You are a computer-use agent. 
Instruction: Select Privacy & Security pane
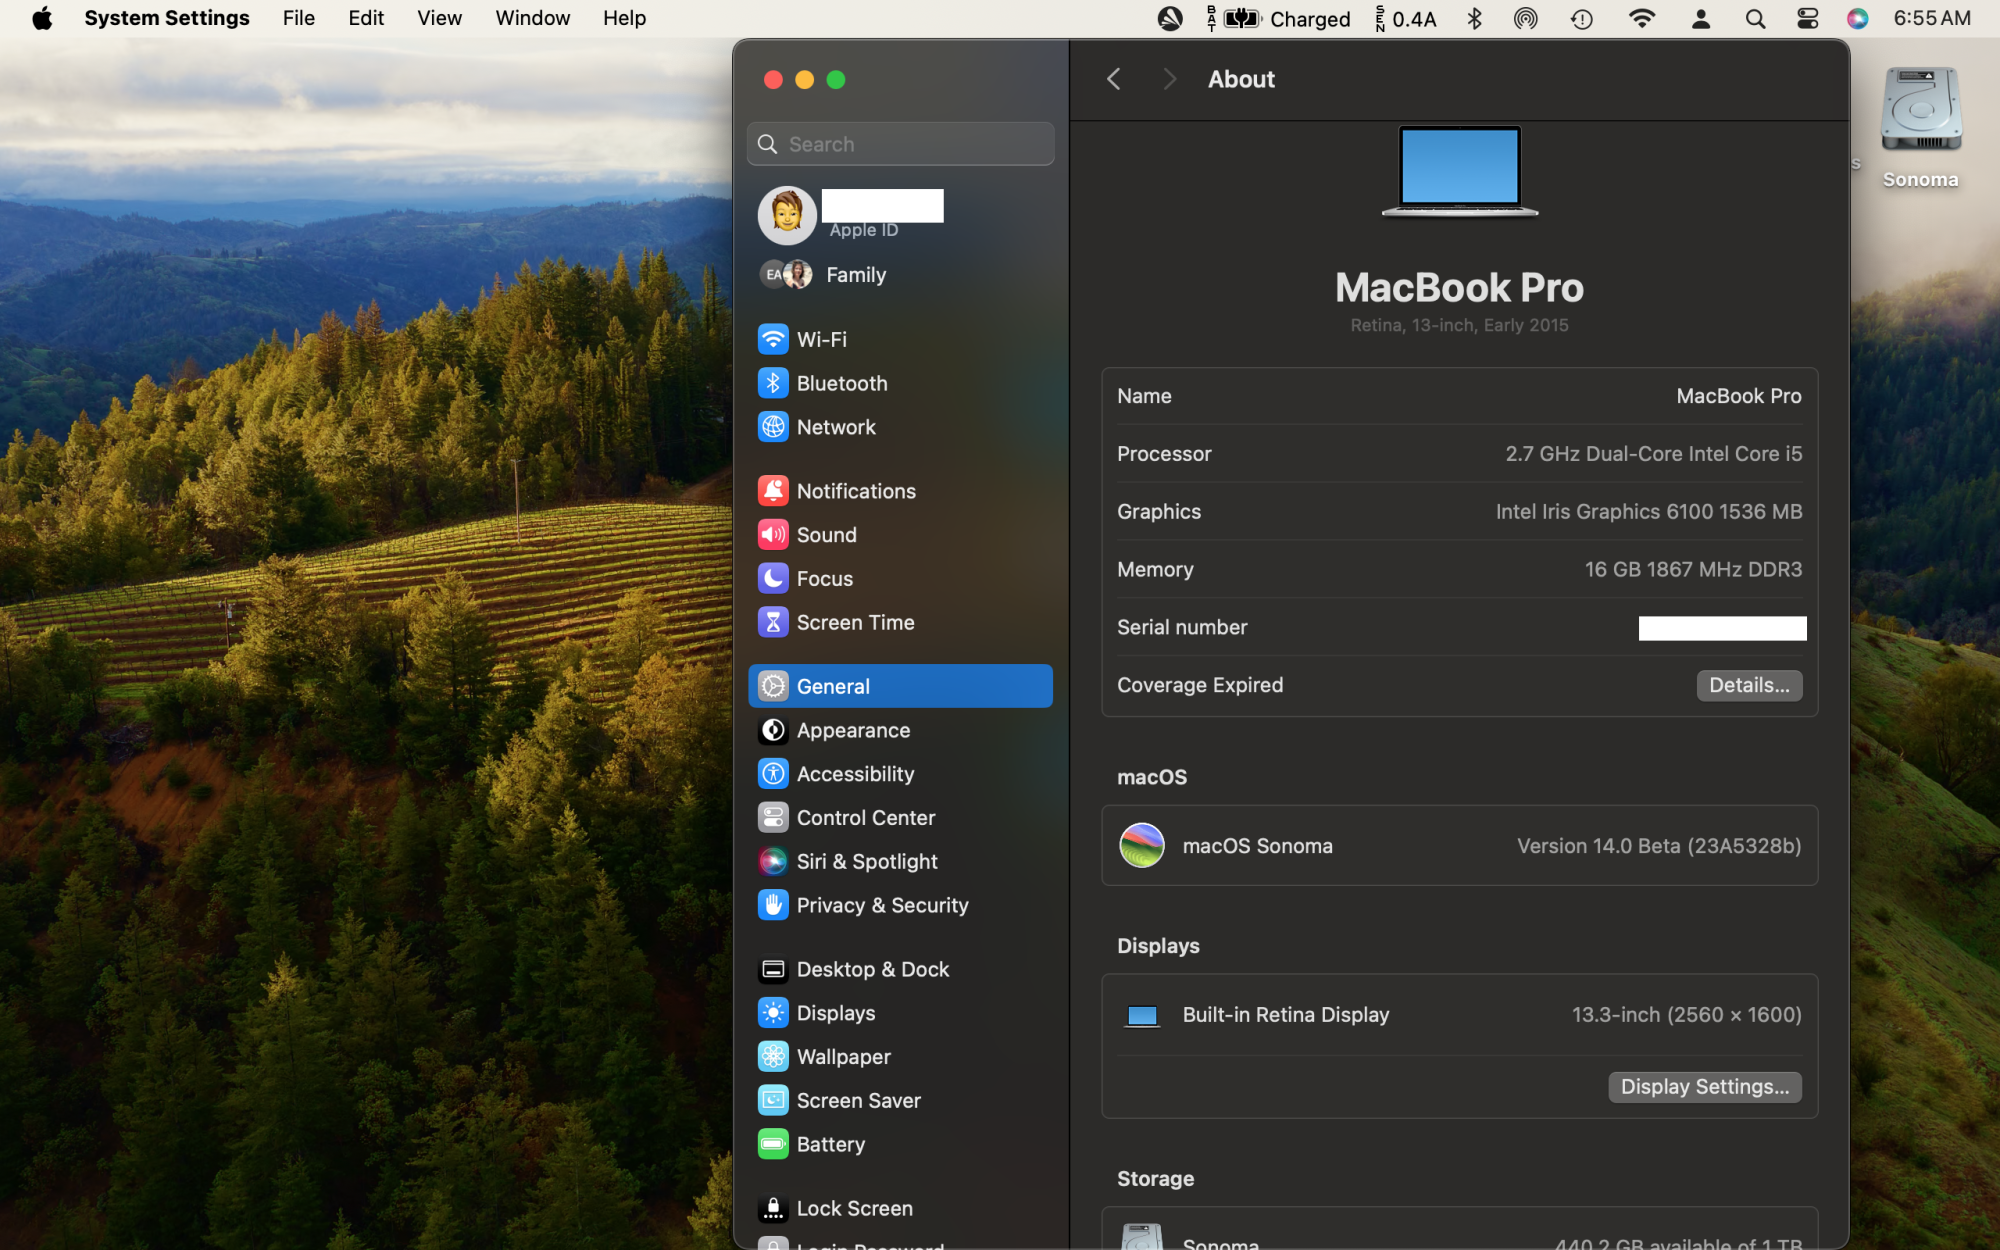point(881,905)
